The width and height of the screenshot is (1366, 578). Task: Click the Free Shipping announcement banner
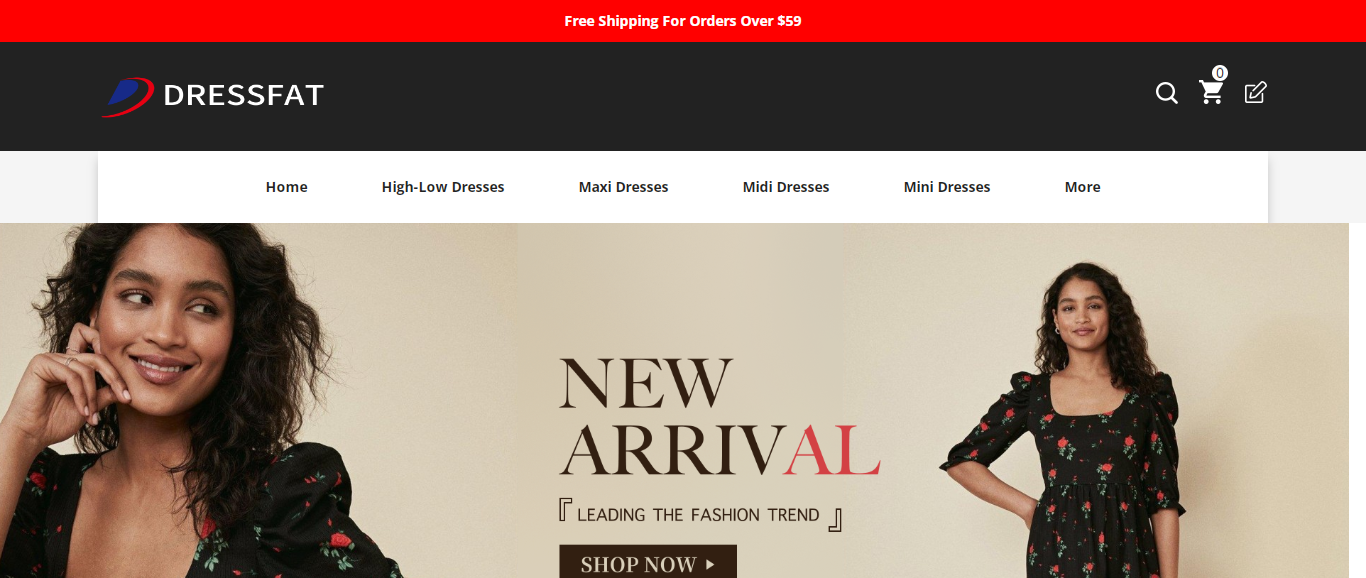coord(683,21)
